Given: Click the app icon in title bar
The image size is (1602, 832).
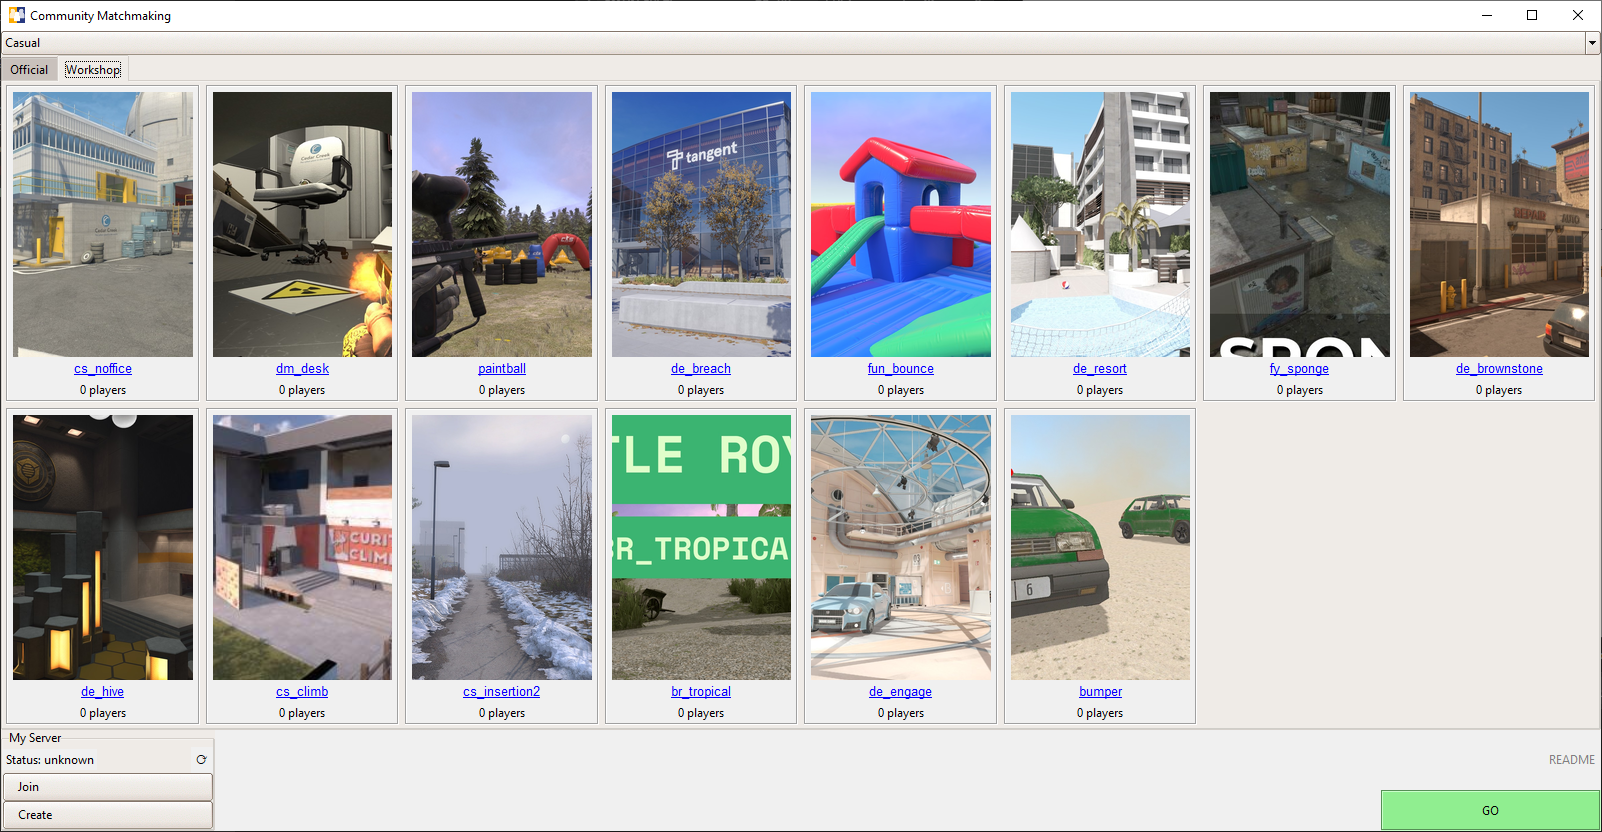Looking at the screenshot, I should click(16, 15).
